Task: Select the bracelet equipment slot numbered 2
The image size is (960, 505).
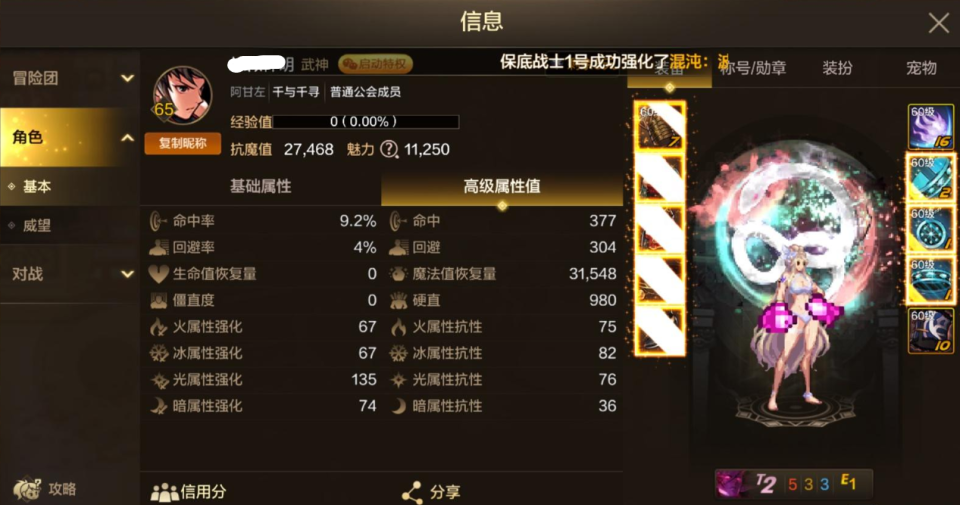Action: coord(931,178)
